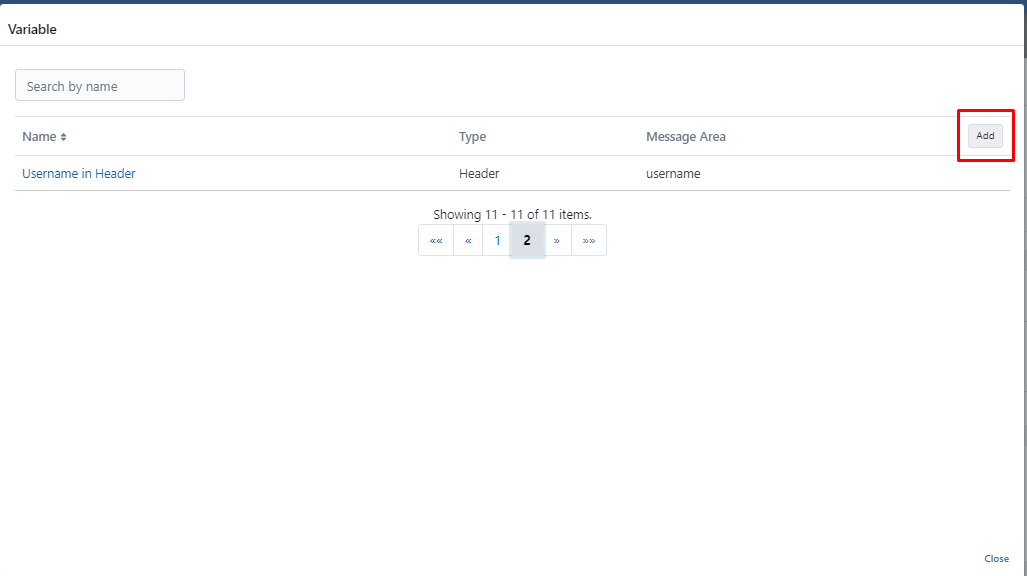Click the vertical scrollbar at right edge
Image resolution: width=1027 pixels, height=576 pixels.
pos(1023,300)
